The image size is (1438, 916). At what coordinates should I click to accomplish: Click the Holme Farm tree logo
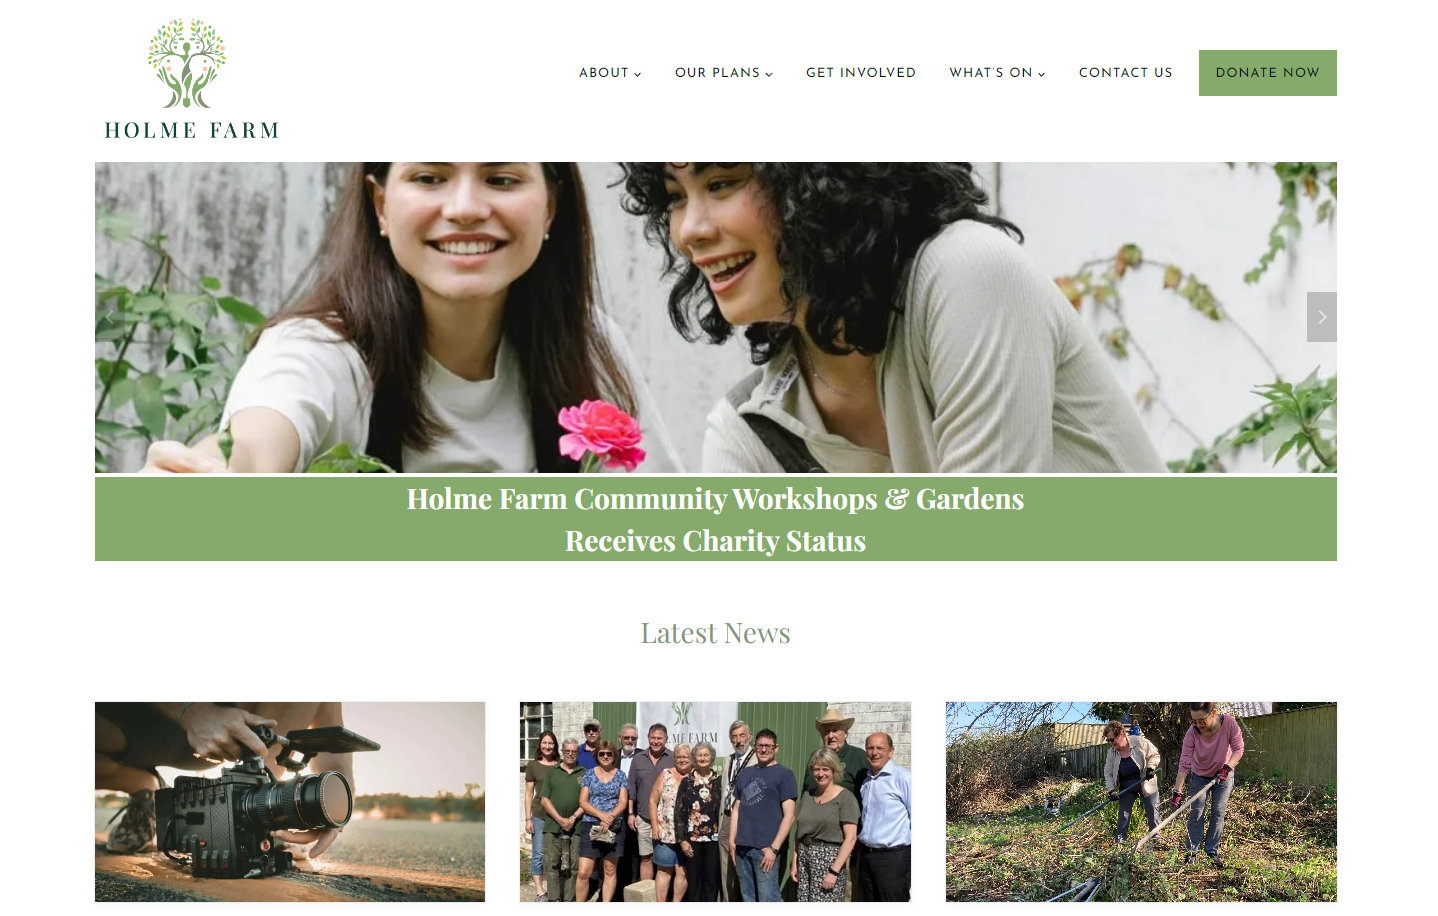pos(187,63)
